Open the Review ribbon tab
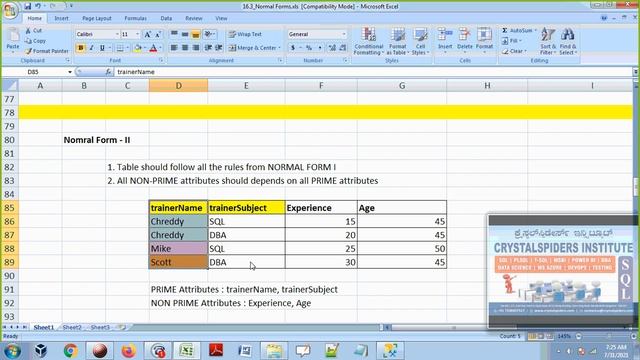The height and width of the screenshot is (360, 640). click(194, 18)
